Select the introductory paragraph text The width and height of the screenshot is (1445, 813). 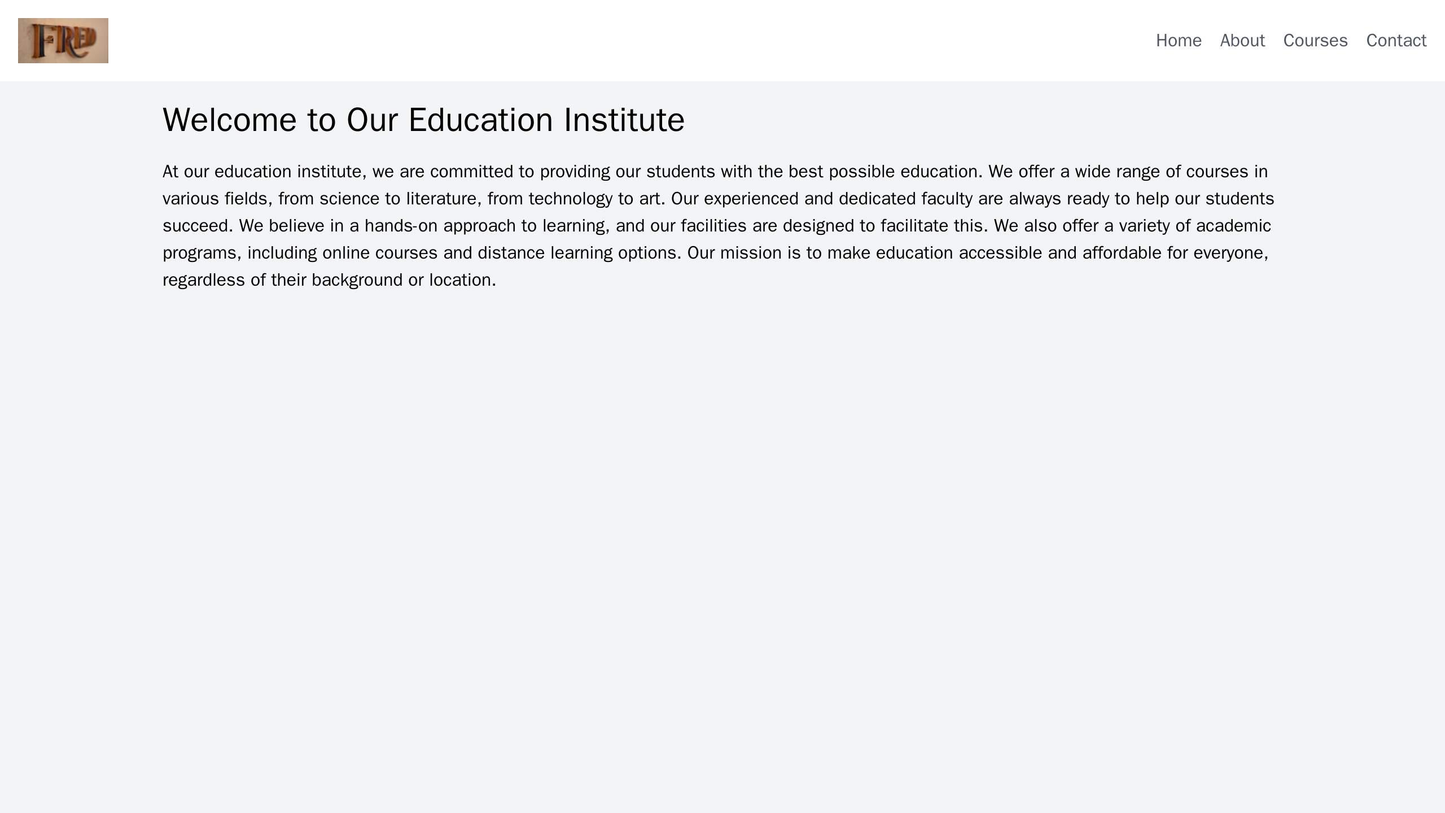point(722,226)
